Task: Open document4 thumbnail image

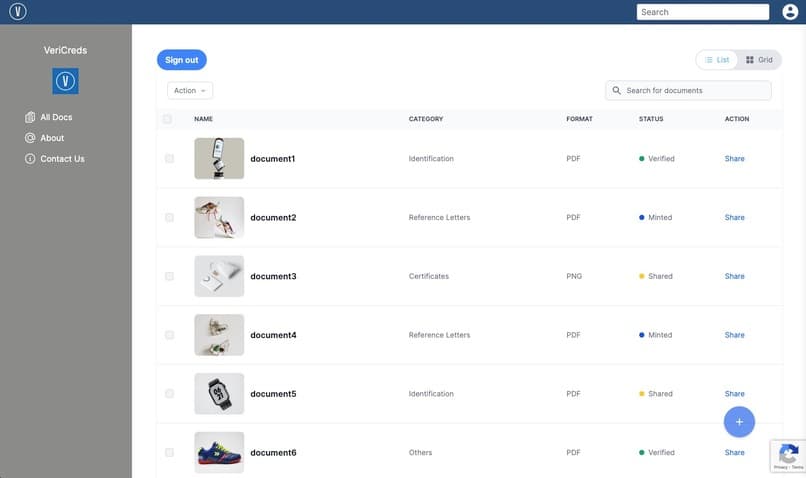Action: [x=219, y=335]
